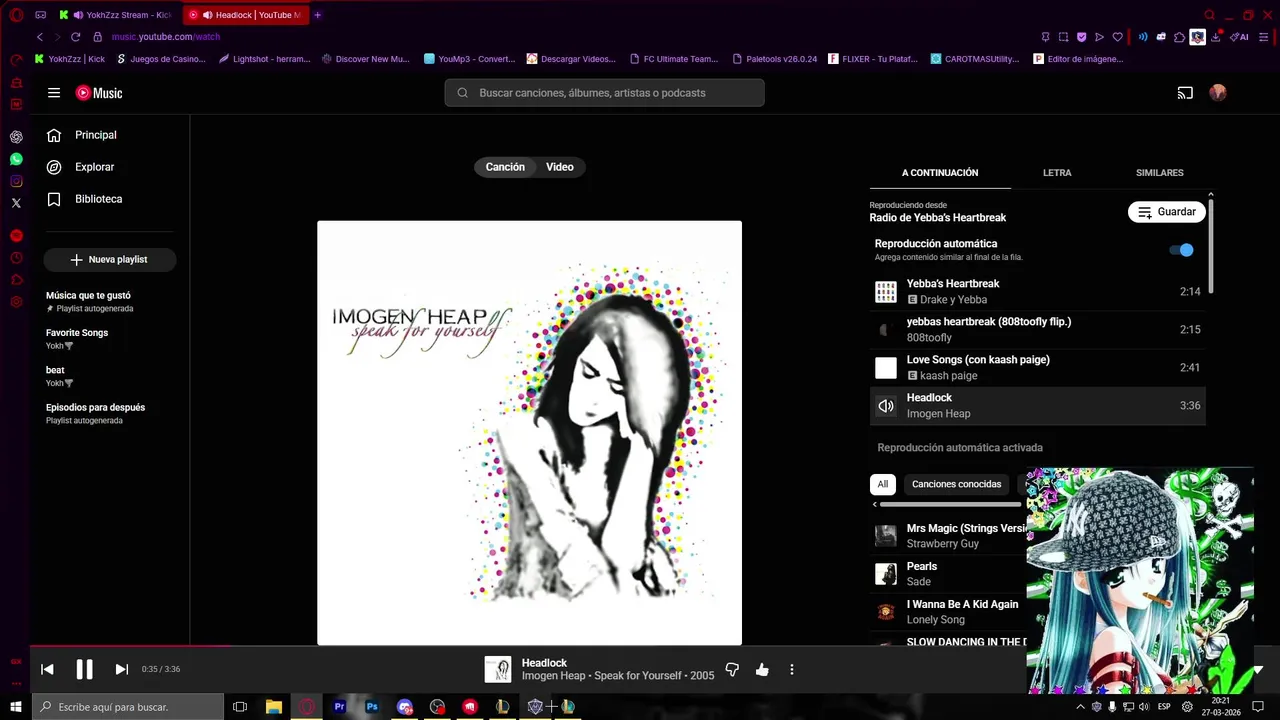The height and width of the screenshot is (720, 1280).
Task: Play I Wanna Be A Kid Again
Action: (x=950, y=612)
